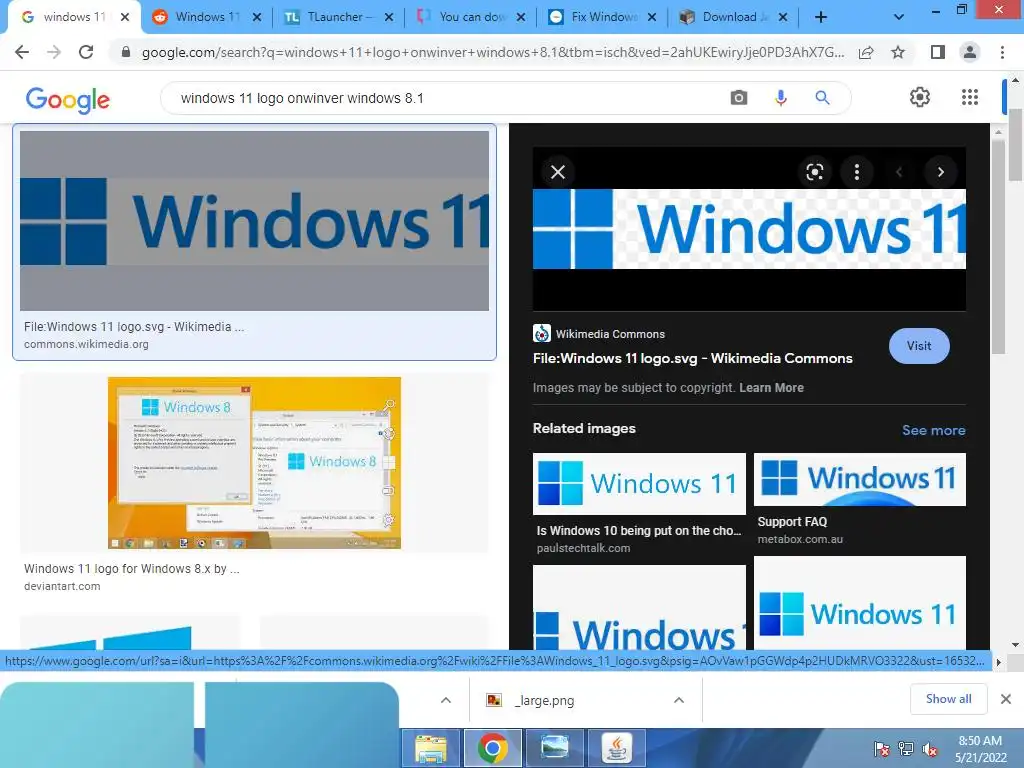Go forward one page in Chrome
The height and width of the screenshot is (768, 1024).
click(54, 52)
